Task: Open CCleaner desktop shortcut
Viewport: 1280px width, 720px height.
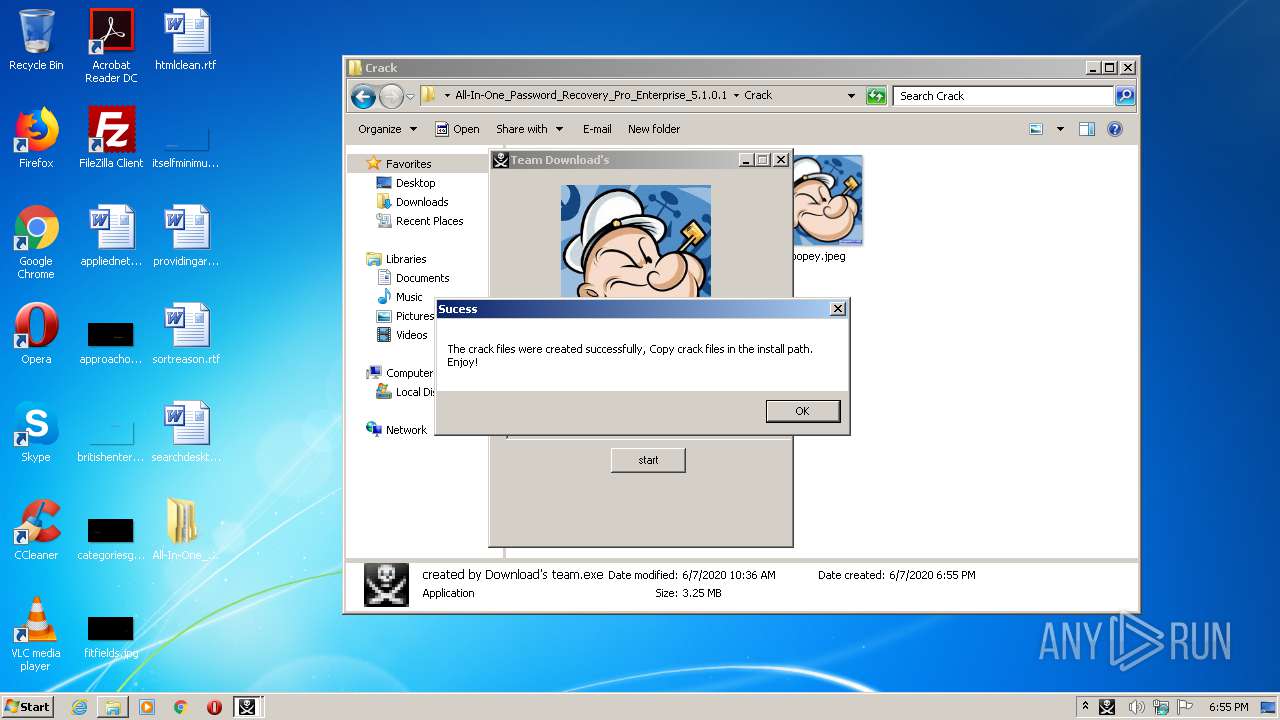Action: tap(36, 530)
